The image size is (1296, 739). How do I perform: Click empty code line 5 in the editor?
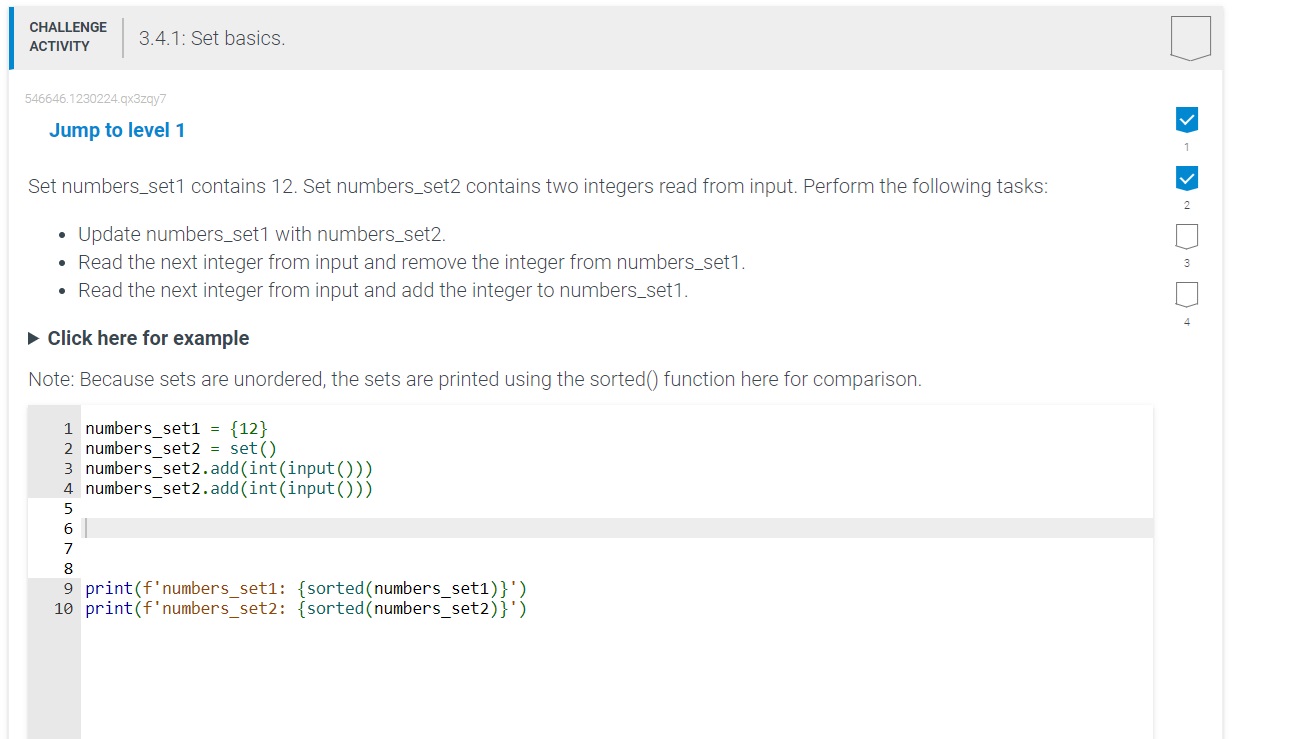[618, 508]
